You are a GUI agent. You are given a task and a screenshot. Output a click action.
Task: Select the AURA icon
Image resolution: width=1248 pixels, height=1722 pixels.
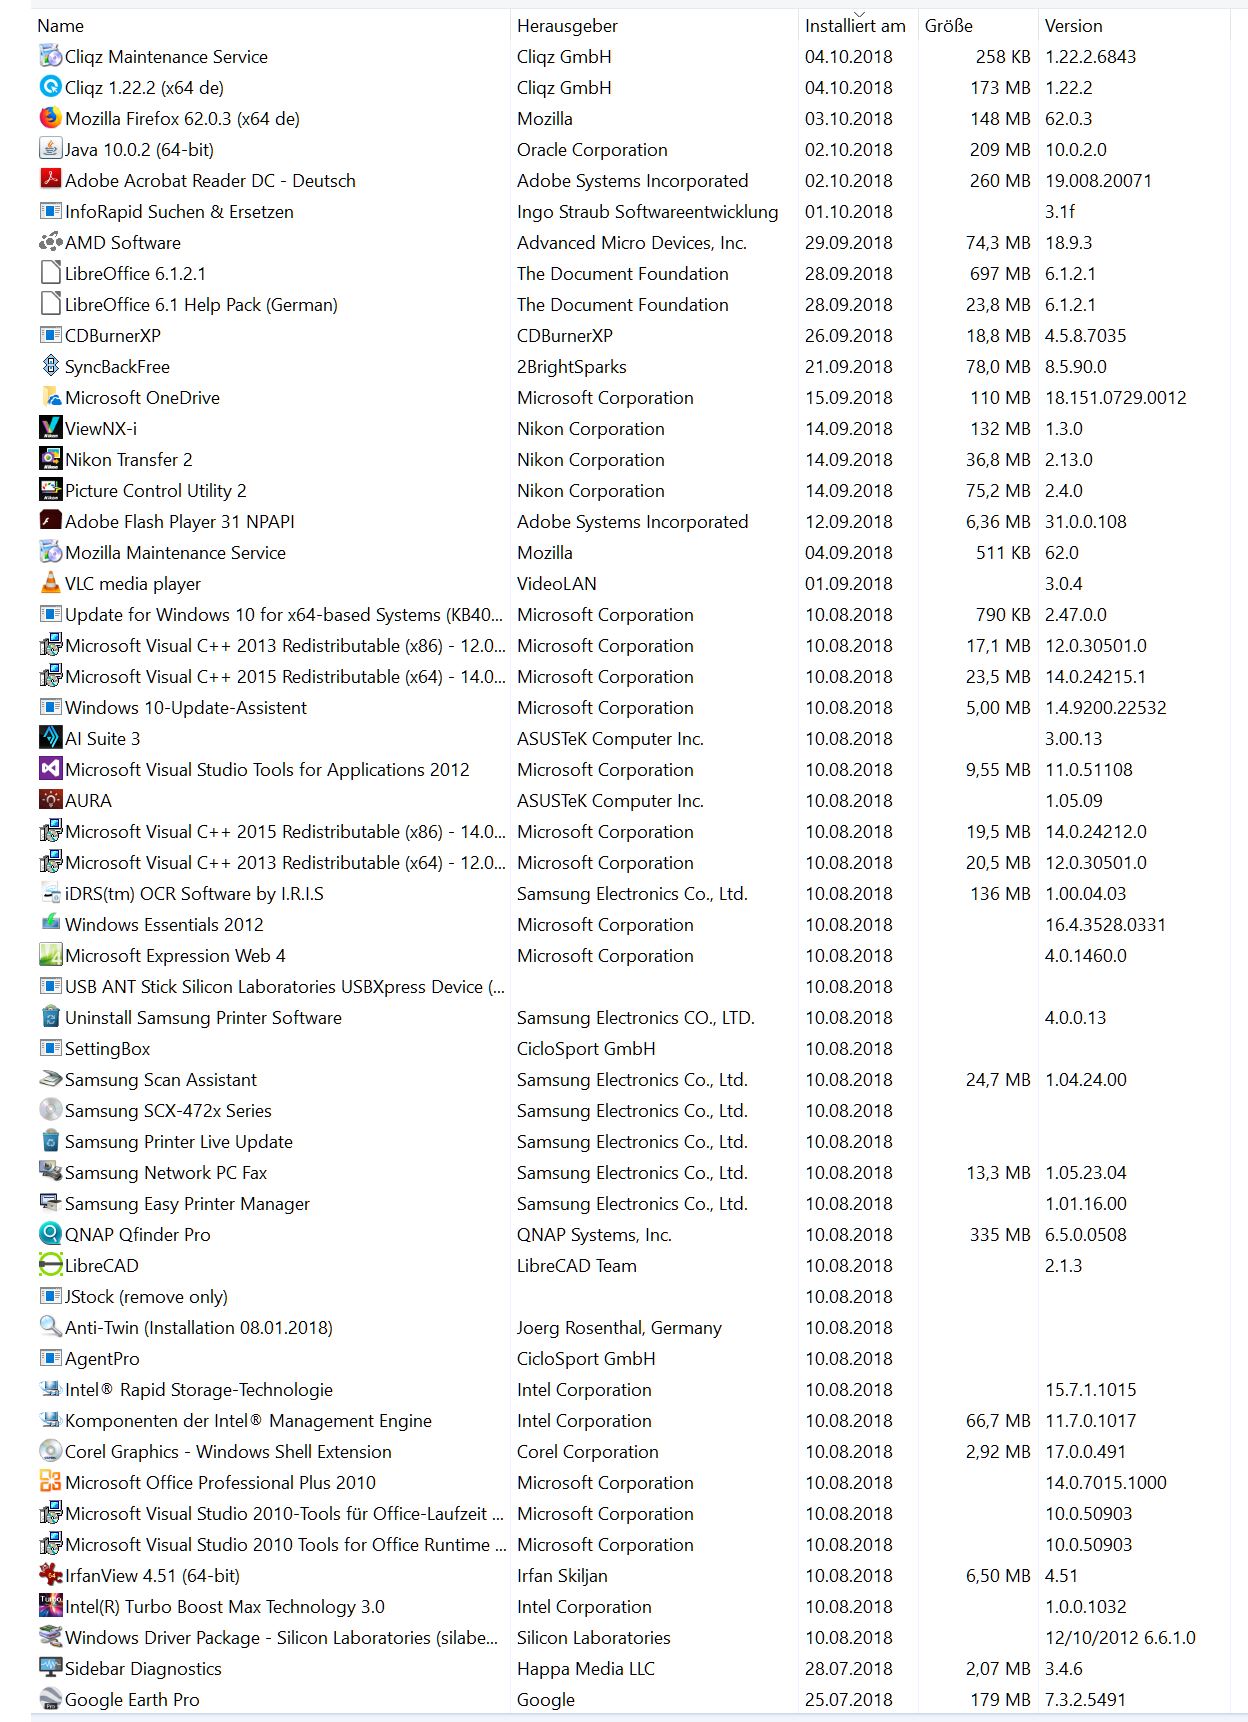(x=50, y=800)
